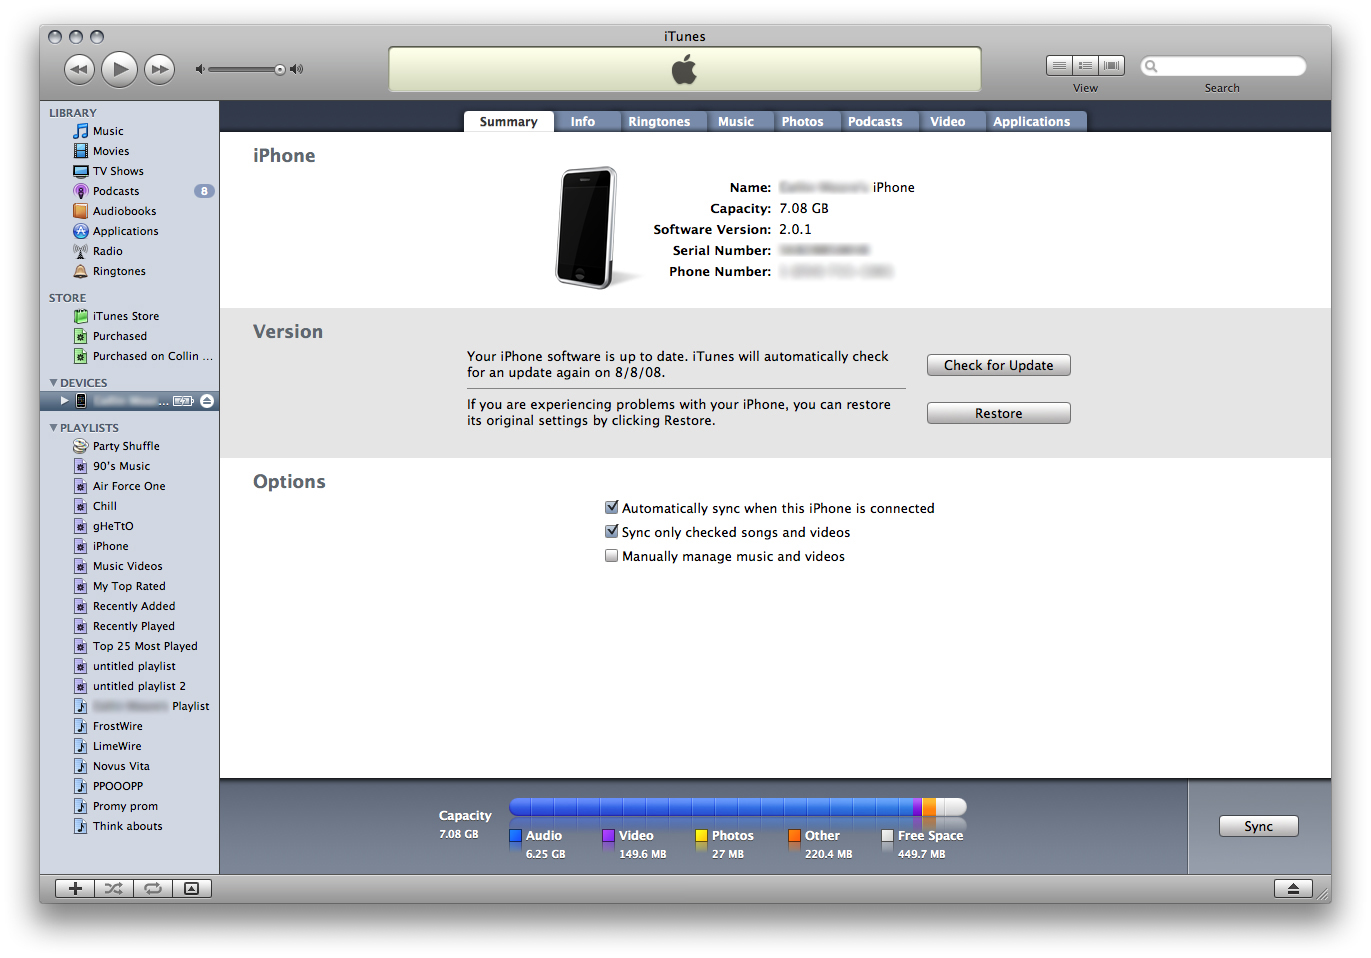The width and height of the screenshot is (1371, 958).
Task: Open the gHeTtO smart playlist
Action: 130,526
